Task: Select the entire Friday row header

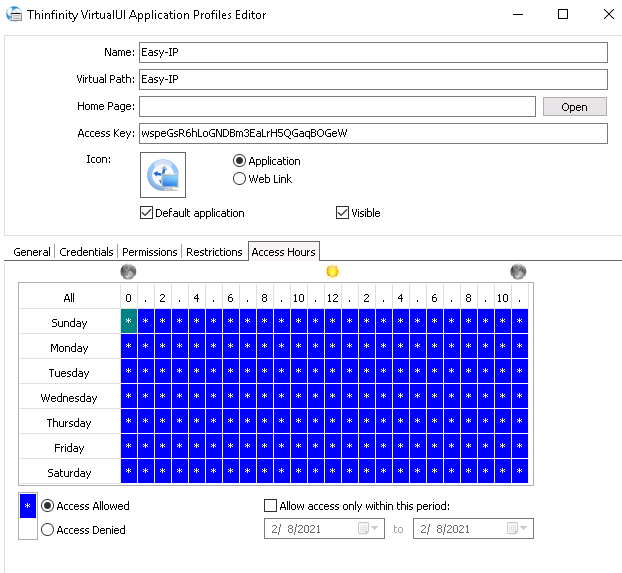Action: point(69,448)
